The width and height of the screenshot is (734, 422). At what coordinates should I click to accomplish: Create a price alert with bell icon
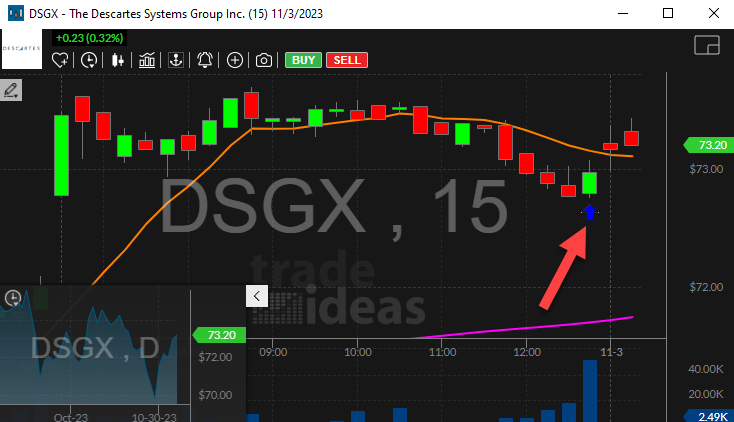point(205,60)
